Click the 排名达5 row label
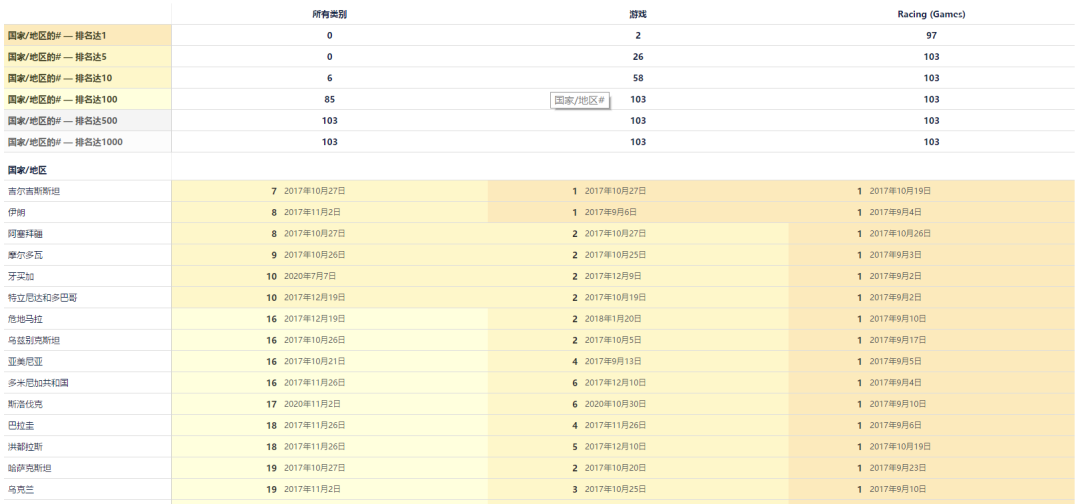 tap(64, 57)
